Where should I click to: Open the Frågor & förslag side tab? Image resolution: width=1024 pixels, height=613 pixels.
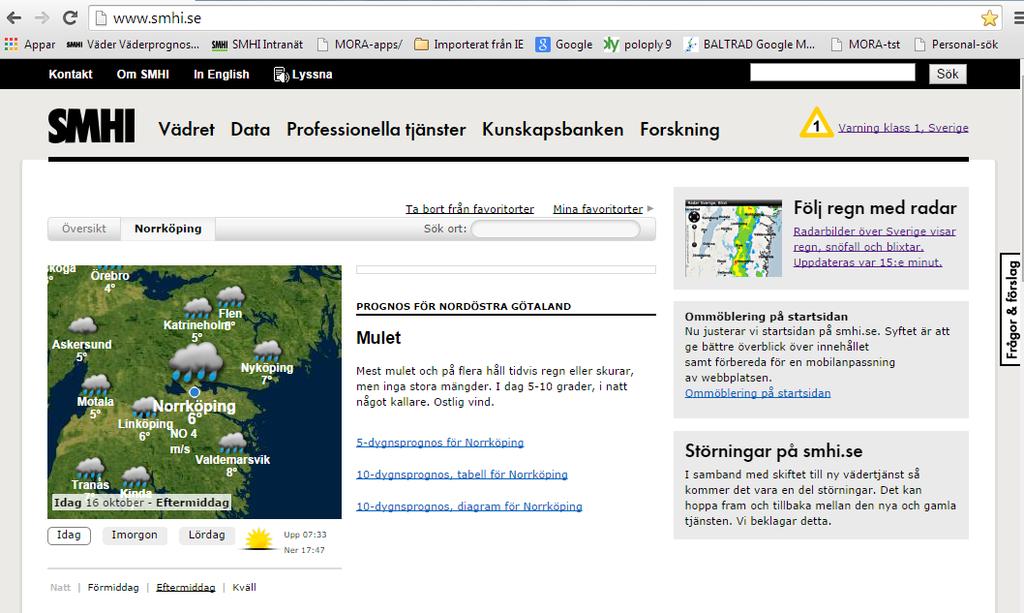(x=1010, y=309)
